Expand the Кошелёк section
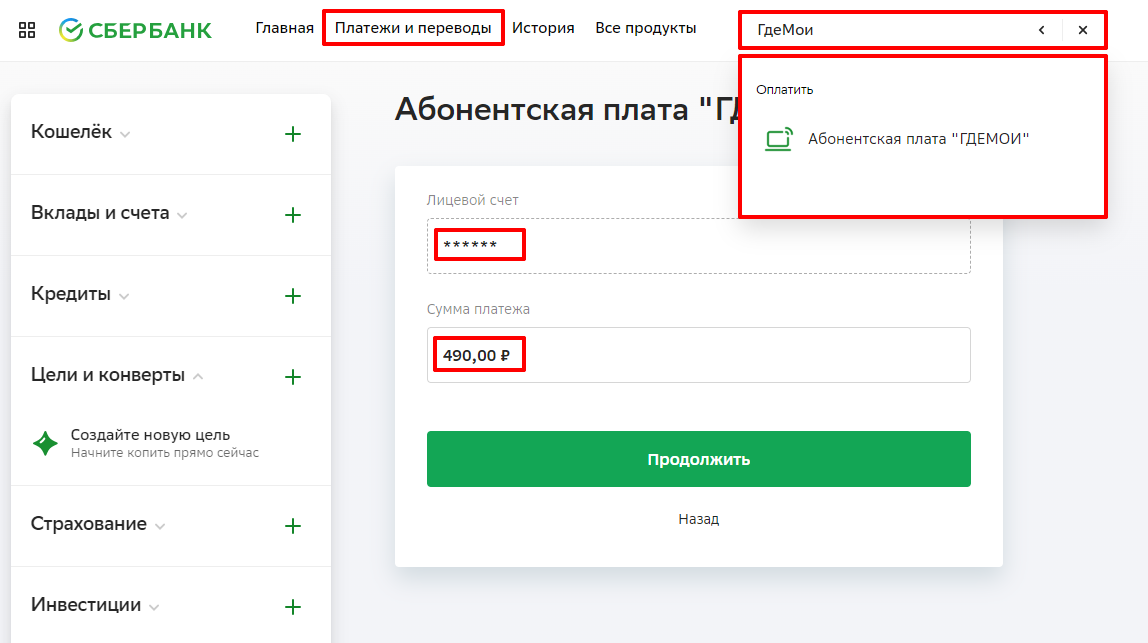 (x=80, y=132)
